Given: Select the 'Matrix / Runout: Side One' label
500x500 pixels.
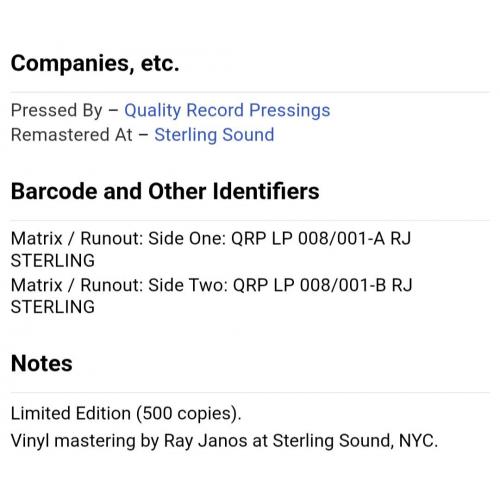Looking at the screenshot, I should pos(119,239).
